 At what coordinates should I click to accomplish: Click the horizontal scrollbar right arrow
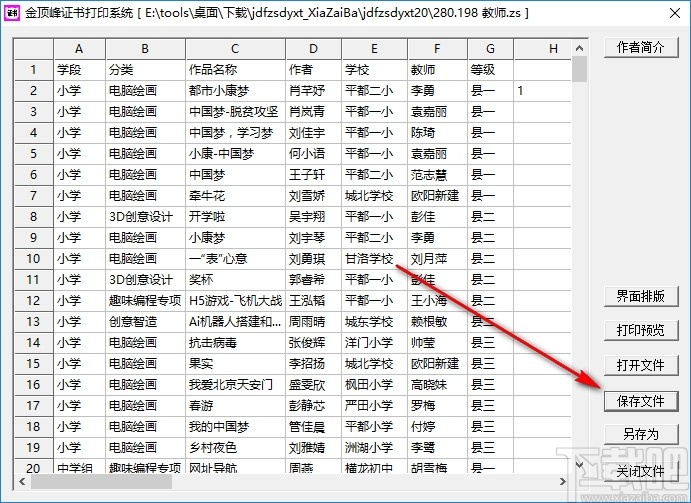coord(562,482)
